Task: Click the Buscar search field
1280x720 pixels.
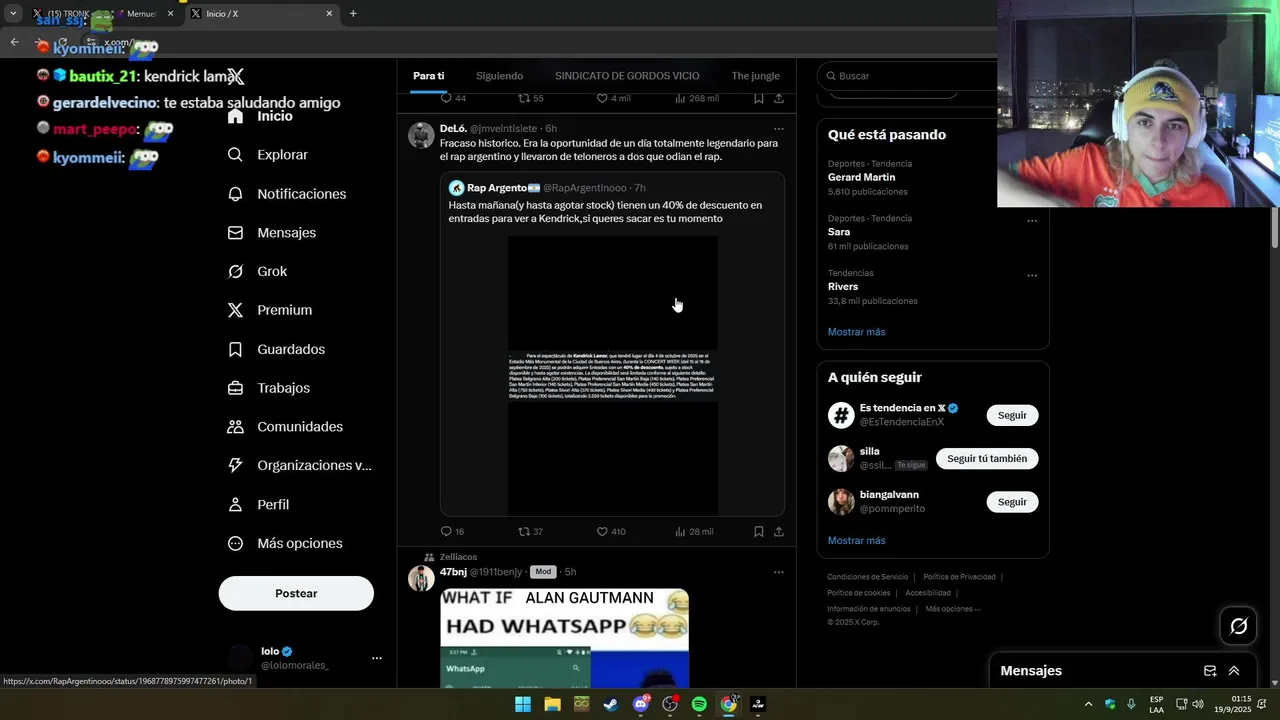Action: tap(906, 76)
